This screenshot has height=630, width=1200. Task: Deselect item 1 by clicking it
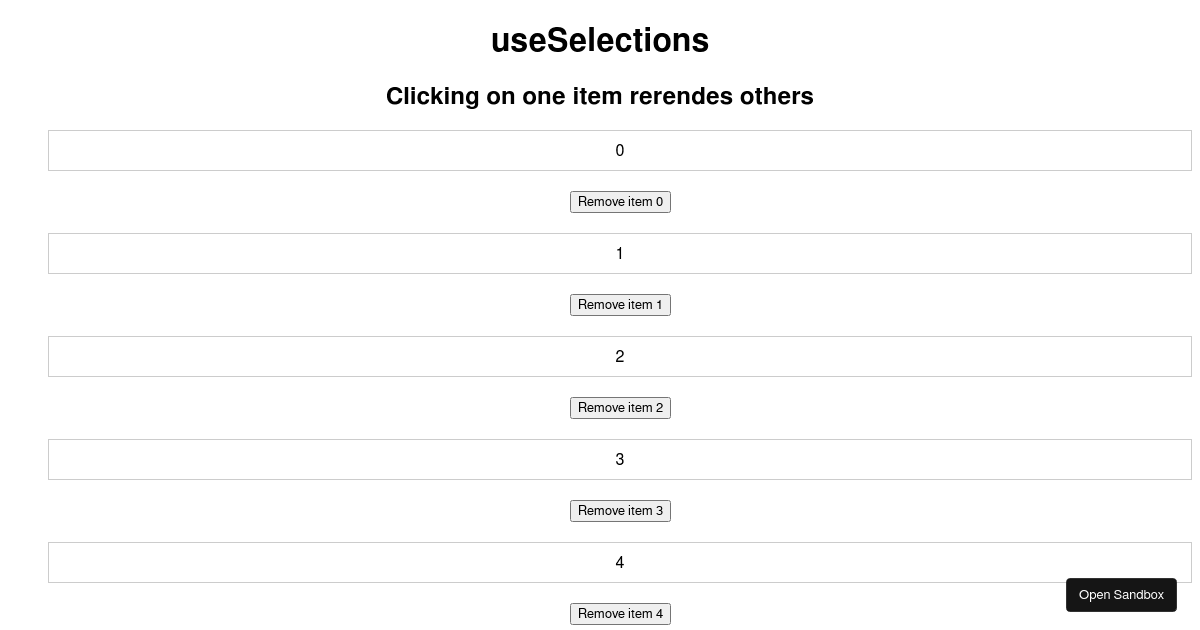[x=620, y=253]
